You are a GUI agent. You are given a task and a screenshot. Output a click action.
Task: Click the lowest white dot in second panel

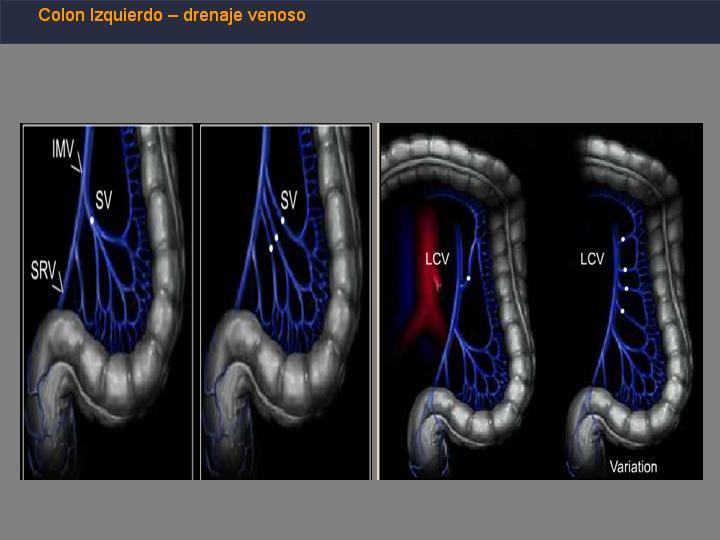pos(271,248)
